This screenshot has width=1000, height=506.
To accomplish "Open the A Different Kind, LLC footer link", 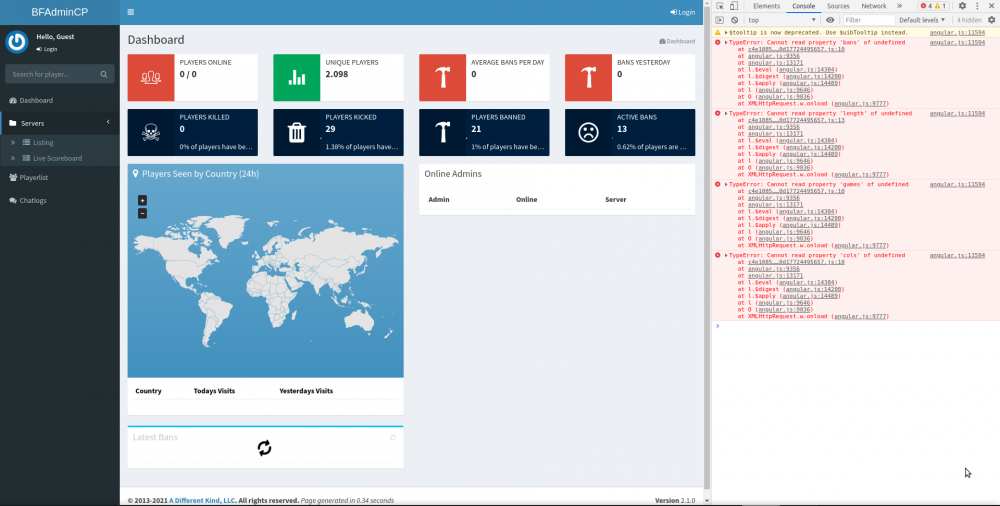I will click(201, 500).
